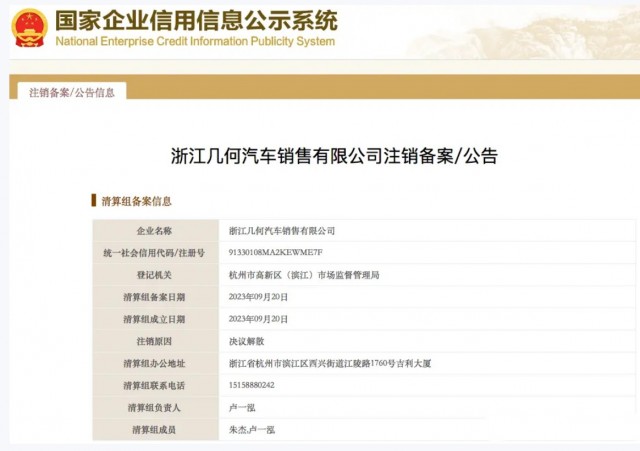Click the national emblem logo

[x=29, y=27]
